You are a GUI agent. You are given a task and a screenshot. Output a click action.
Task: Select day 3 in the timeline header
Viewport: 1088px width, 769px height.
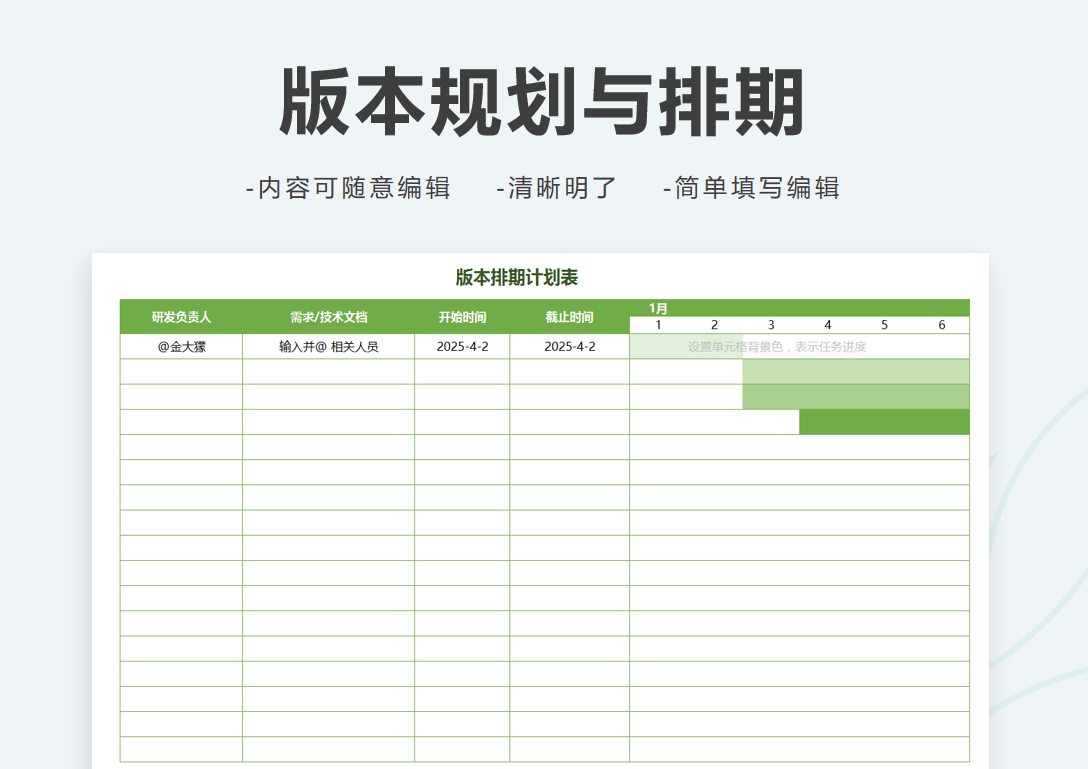(x=771, y=325)
